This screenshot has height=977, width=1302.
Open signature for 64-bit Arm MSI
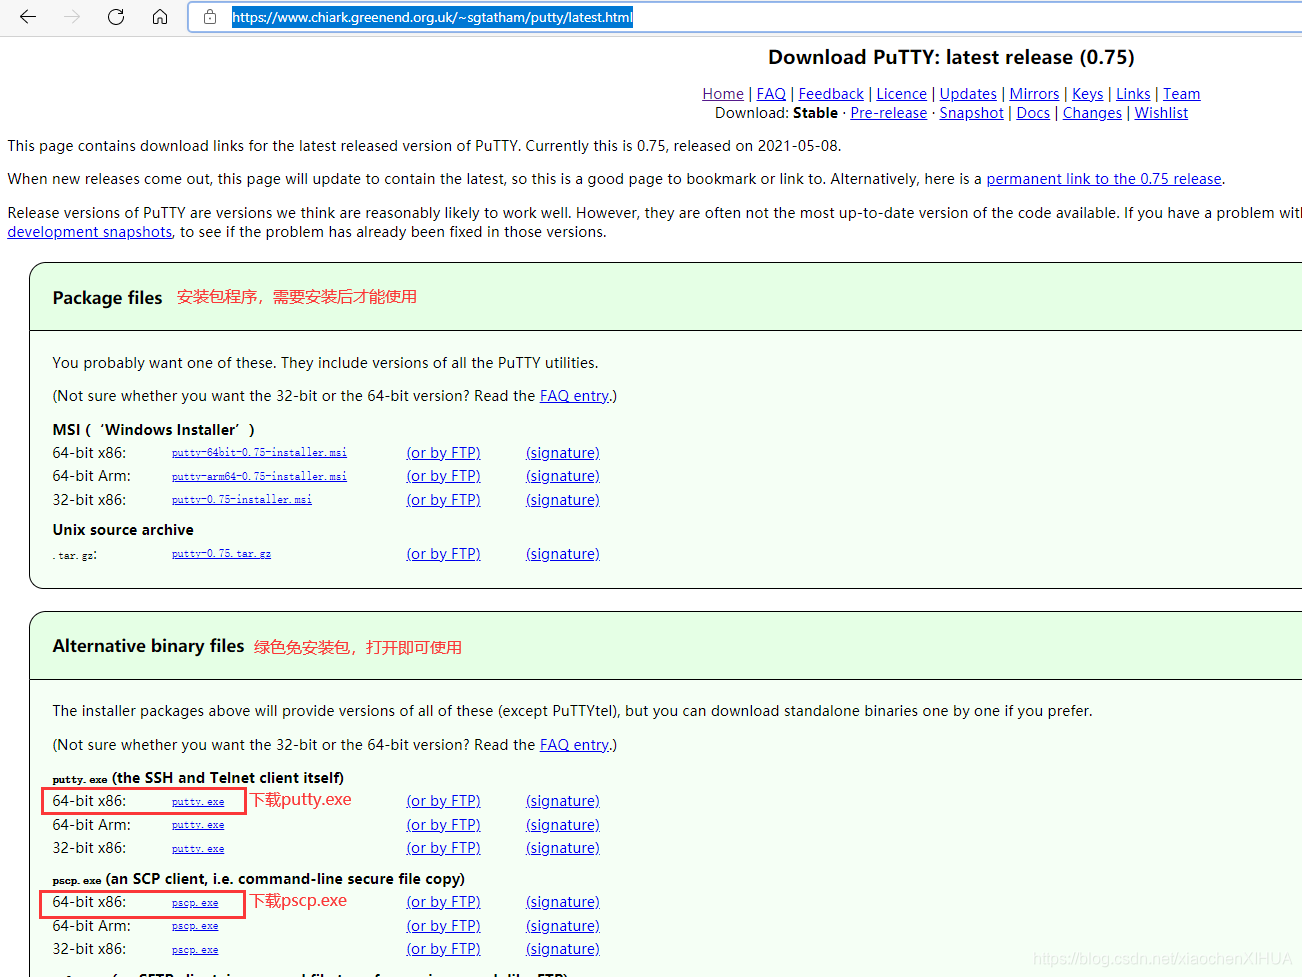click(563, 476)
